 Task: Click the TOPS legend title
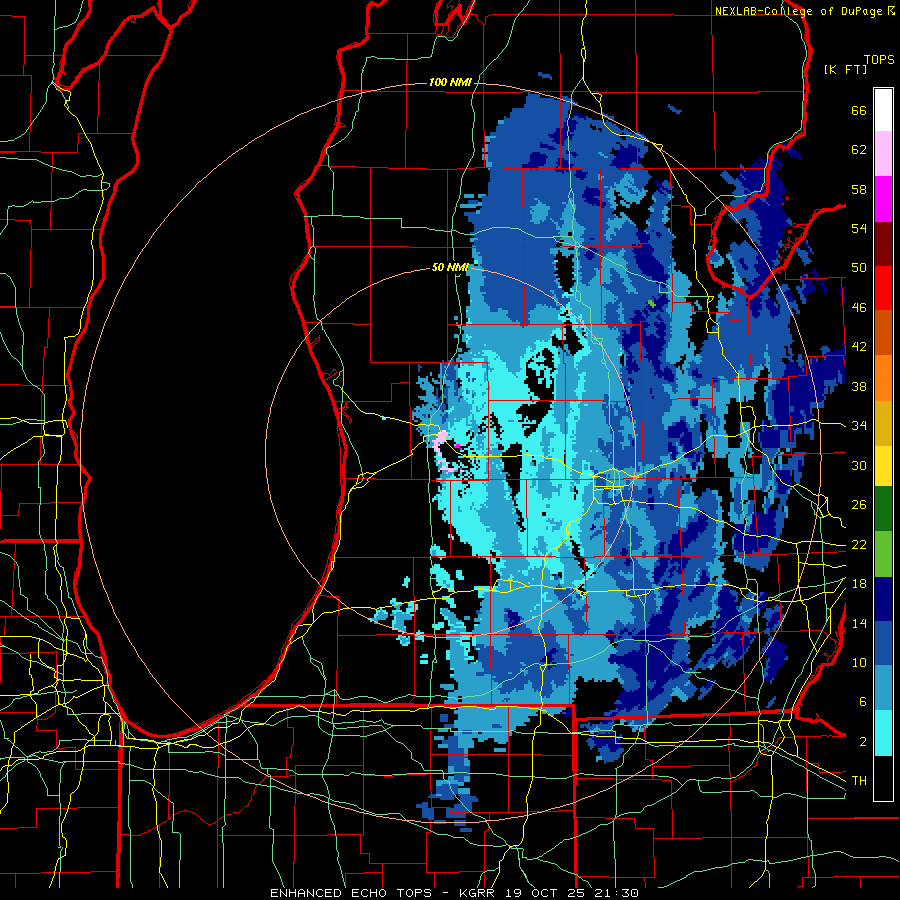pos(879,60)
